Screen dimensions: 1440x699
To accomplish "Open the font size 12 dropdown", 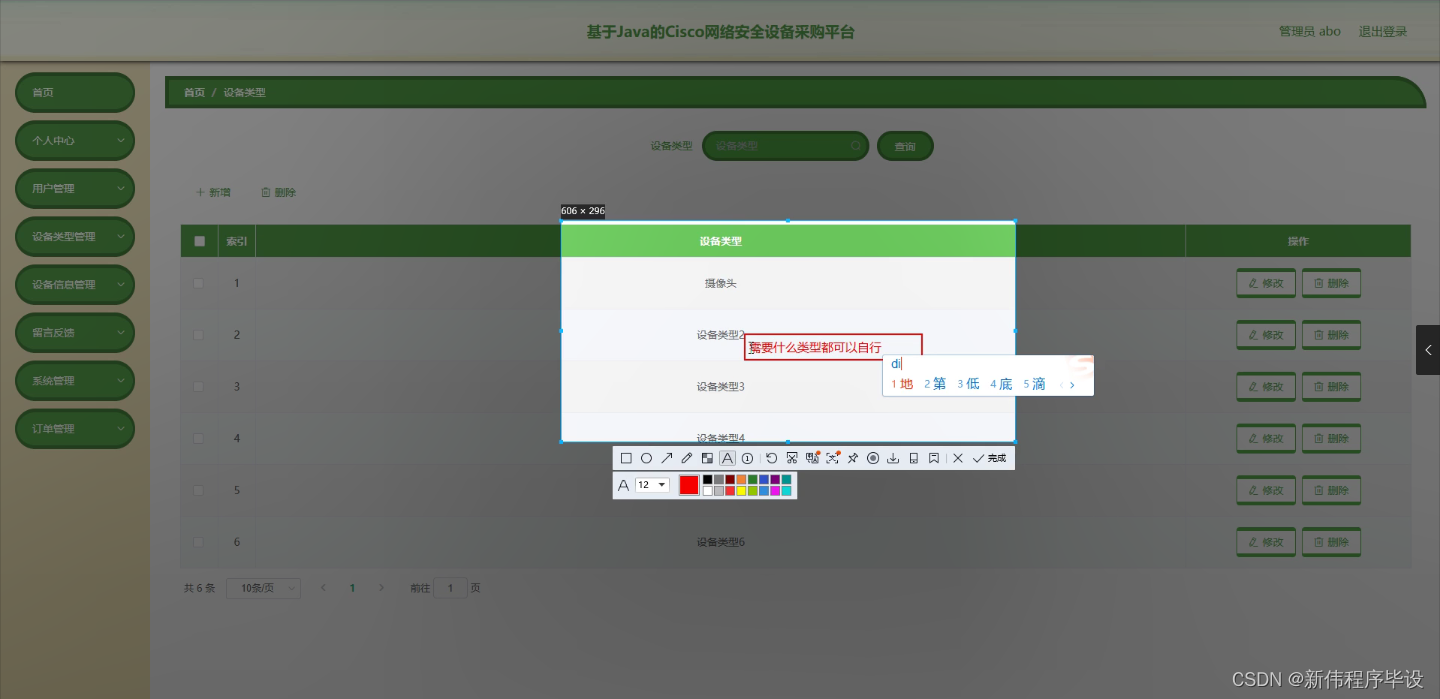I will (x=651, y=484).
